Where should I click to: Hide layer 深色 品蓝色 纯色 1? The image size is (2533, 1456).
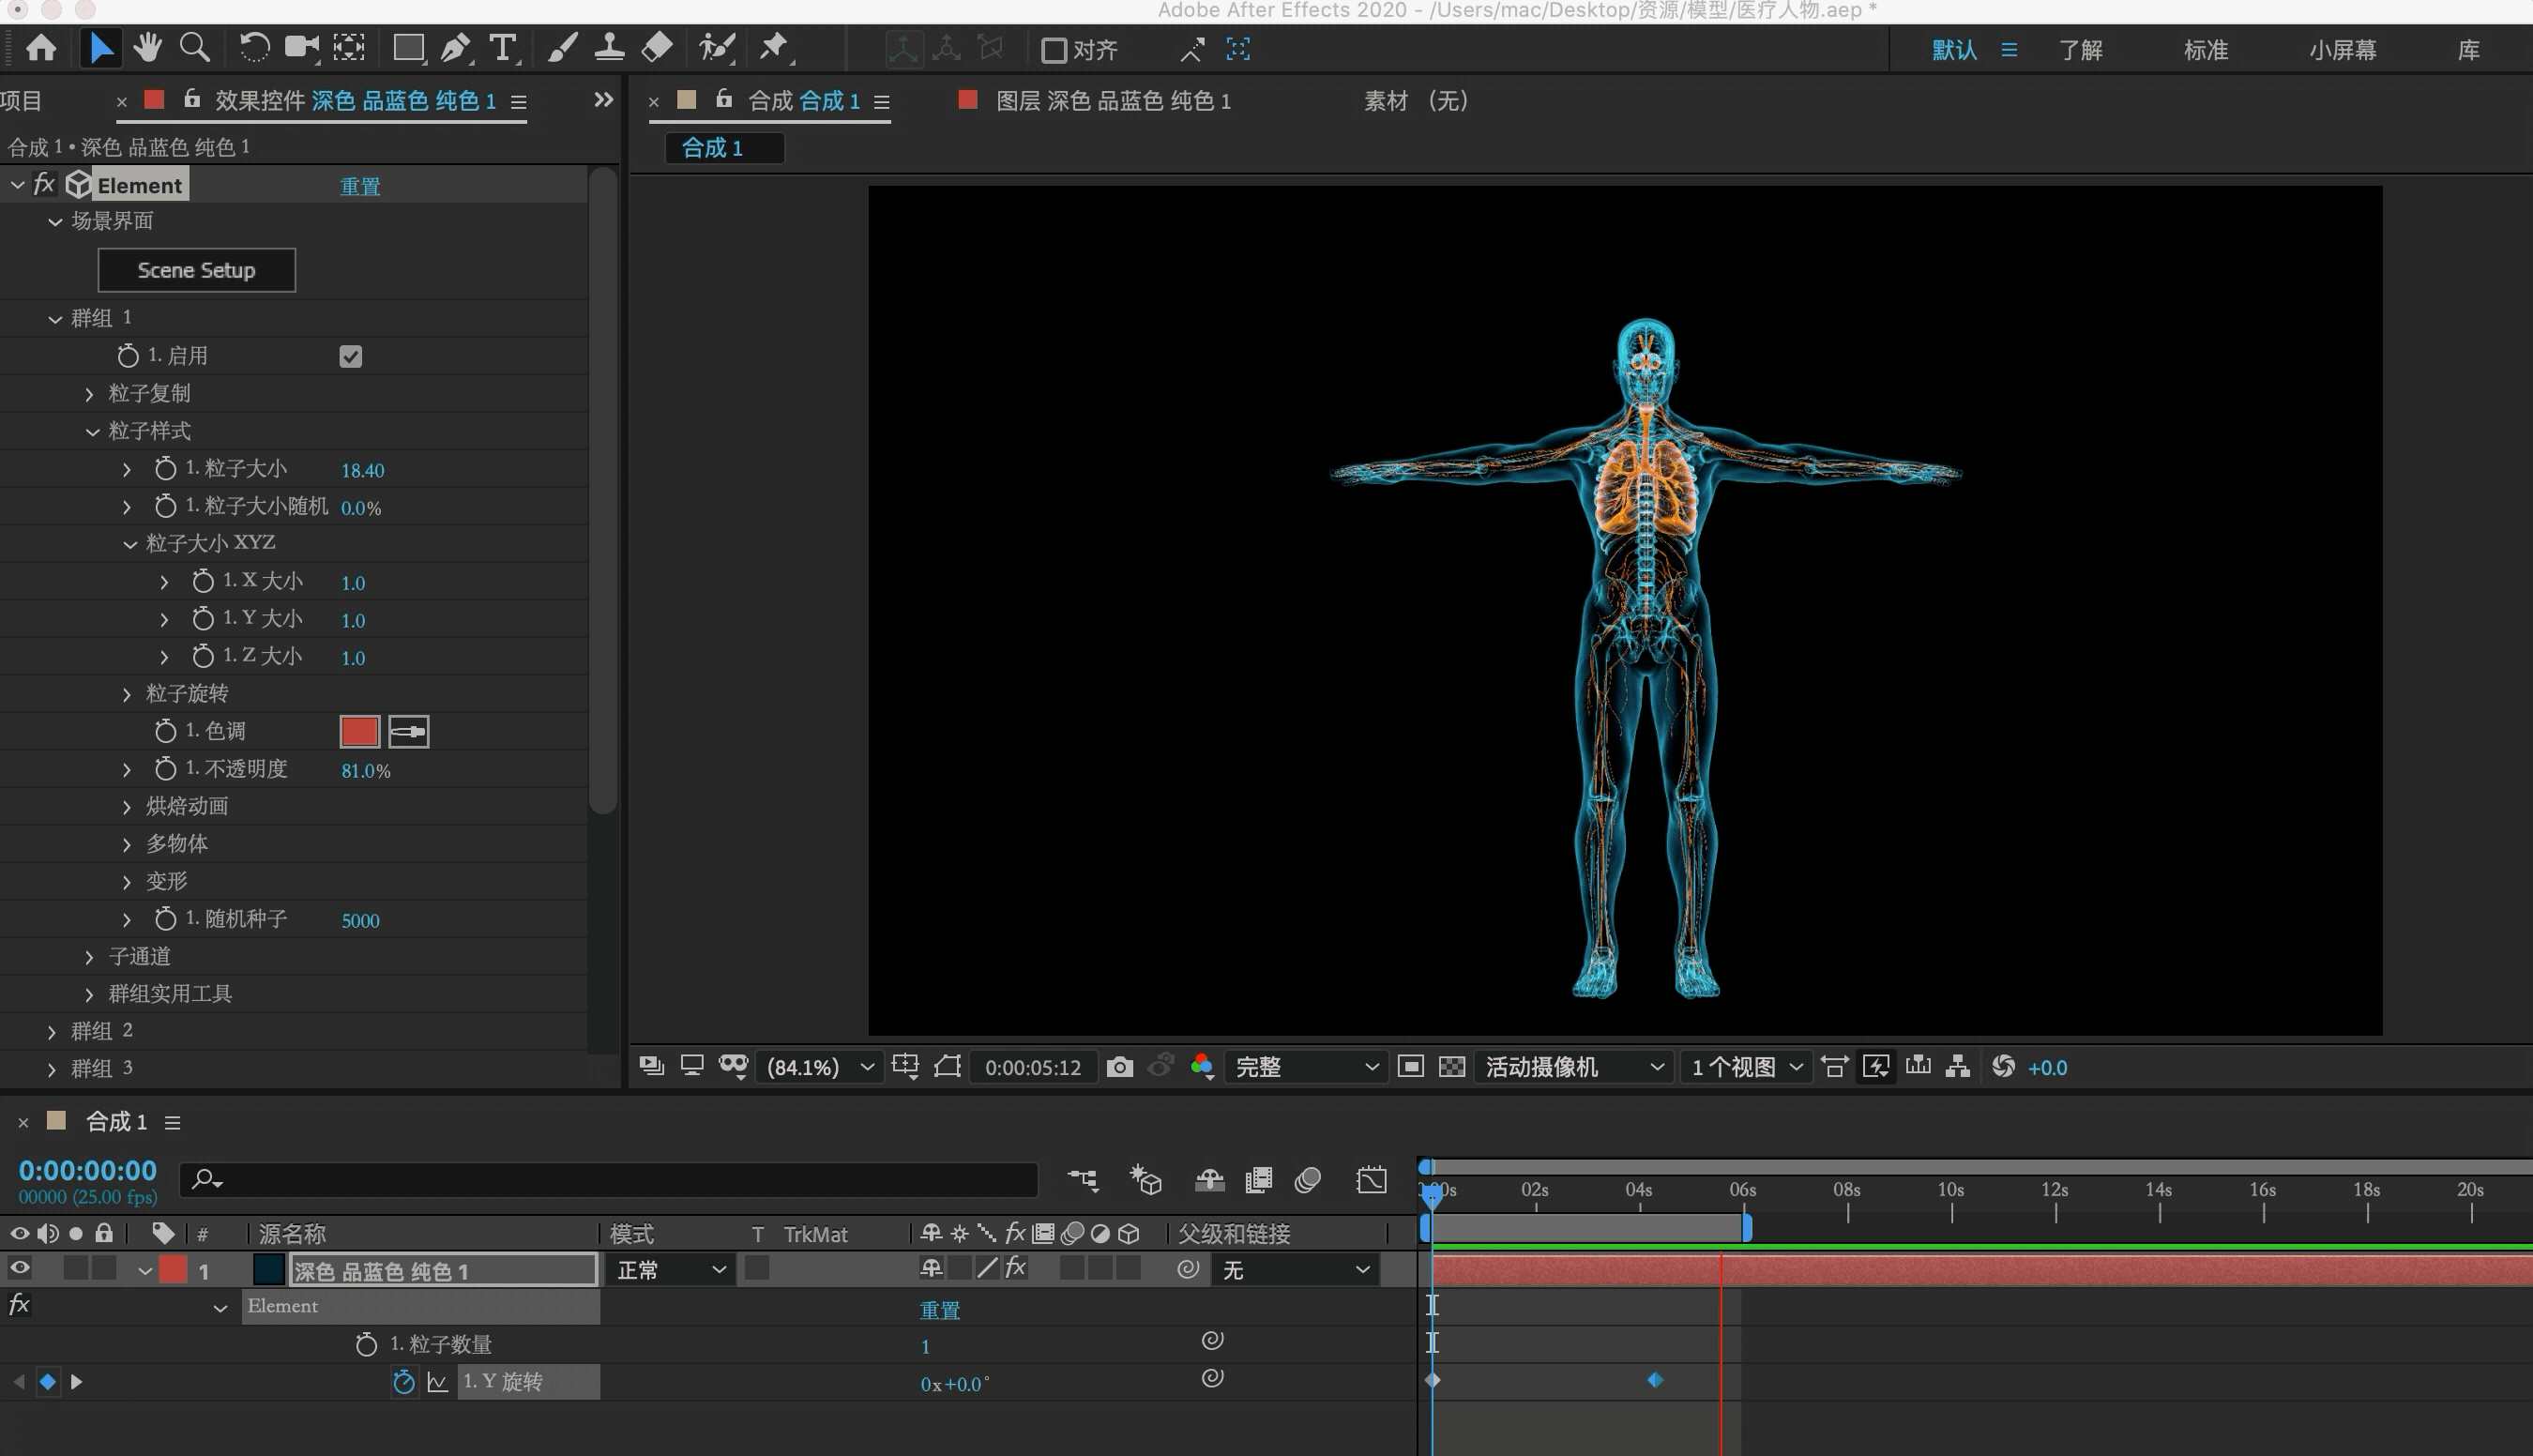(19, 1269)
